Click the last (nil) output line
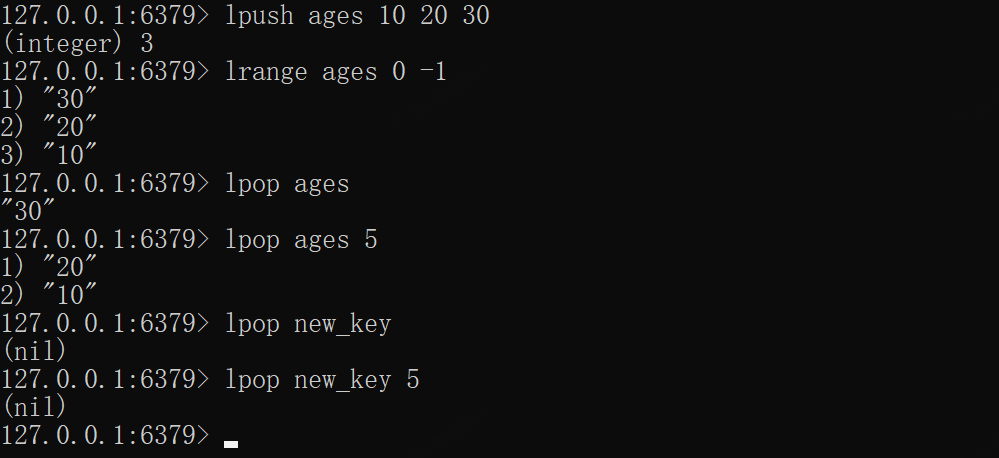The width and height of the screenshot is (999, 458). (x=35, y=407)
